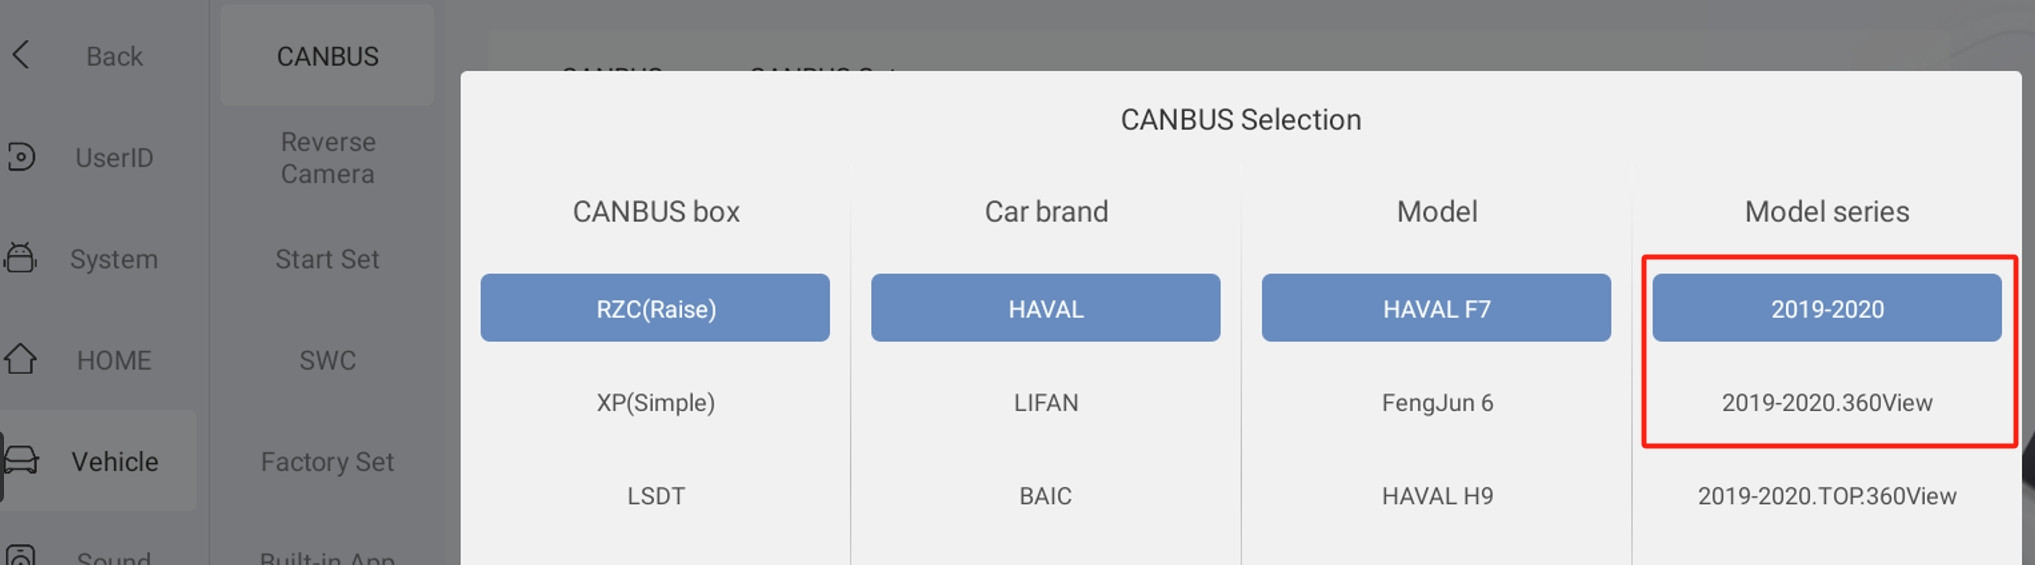The image size is (2035, 565).
Task: Select 2019-2020.360View model series
Action: 1827,402
